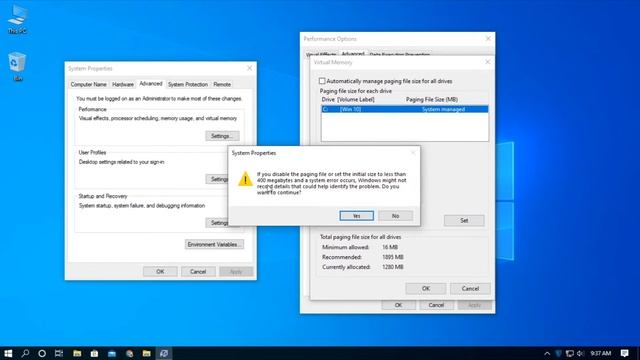Close the Virtual Memory window
The image size is (640, 360).
(487, 62)
